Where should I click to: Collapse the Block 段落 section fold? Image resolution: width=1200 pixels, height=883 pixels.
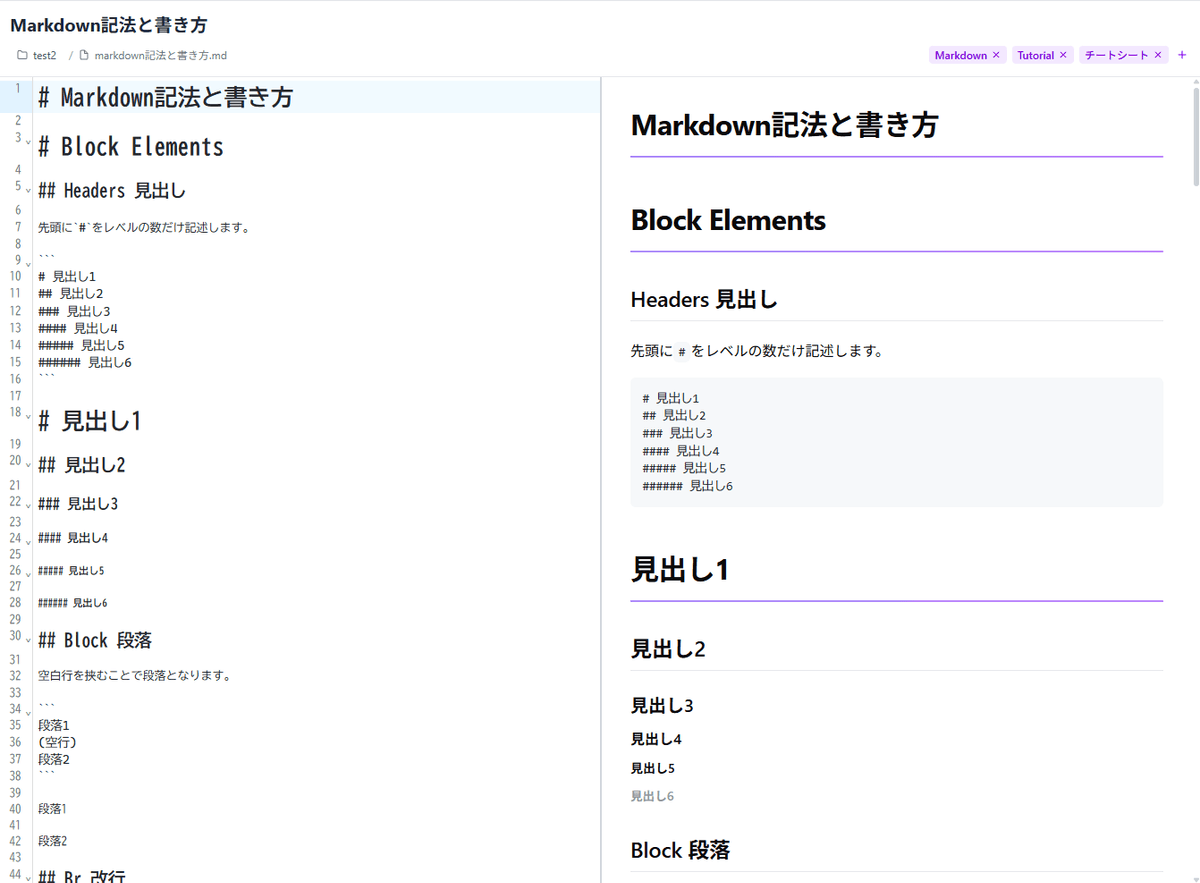28,640
